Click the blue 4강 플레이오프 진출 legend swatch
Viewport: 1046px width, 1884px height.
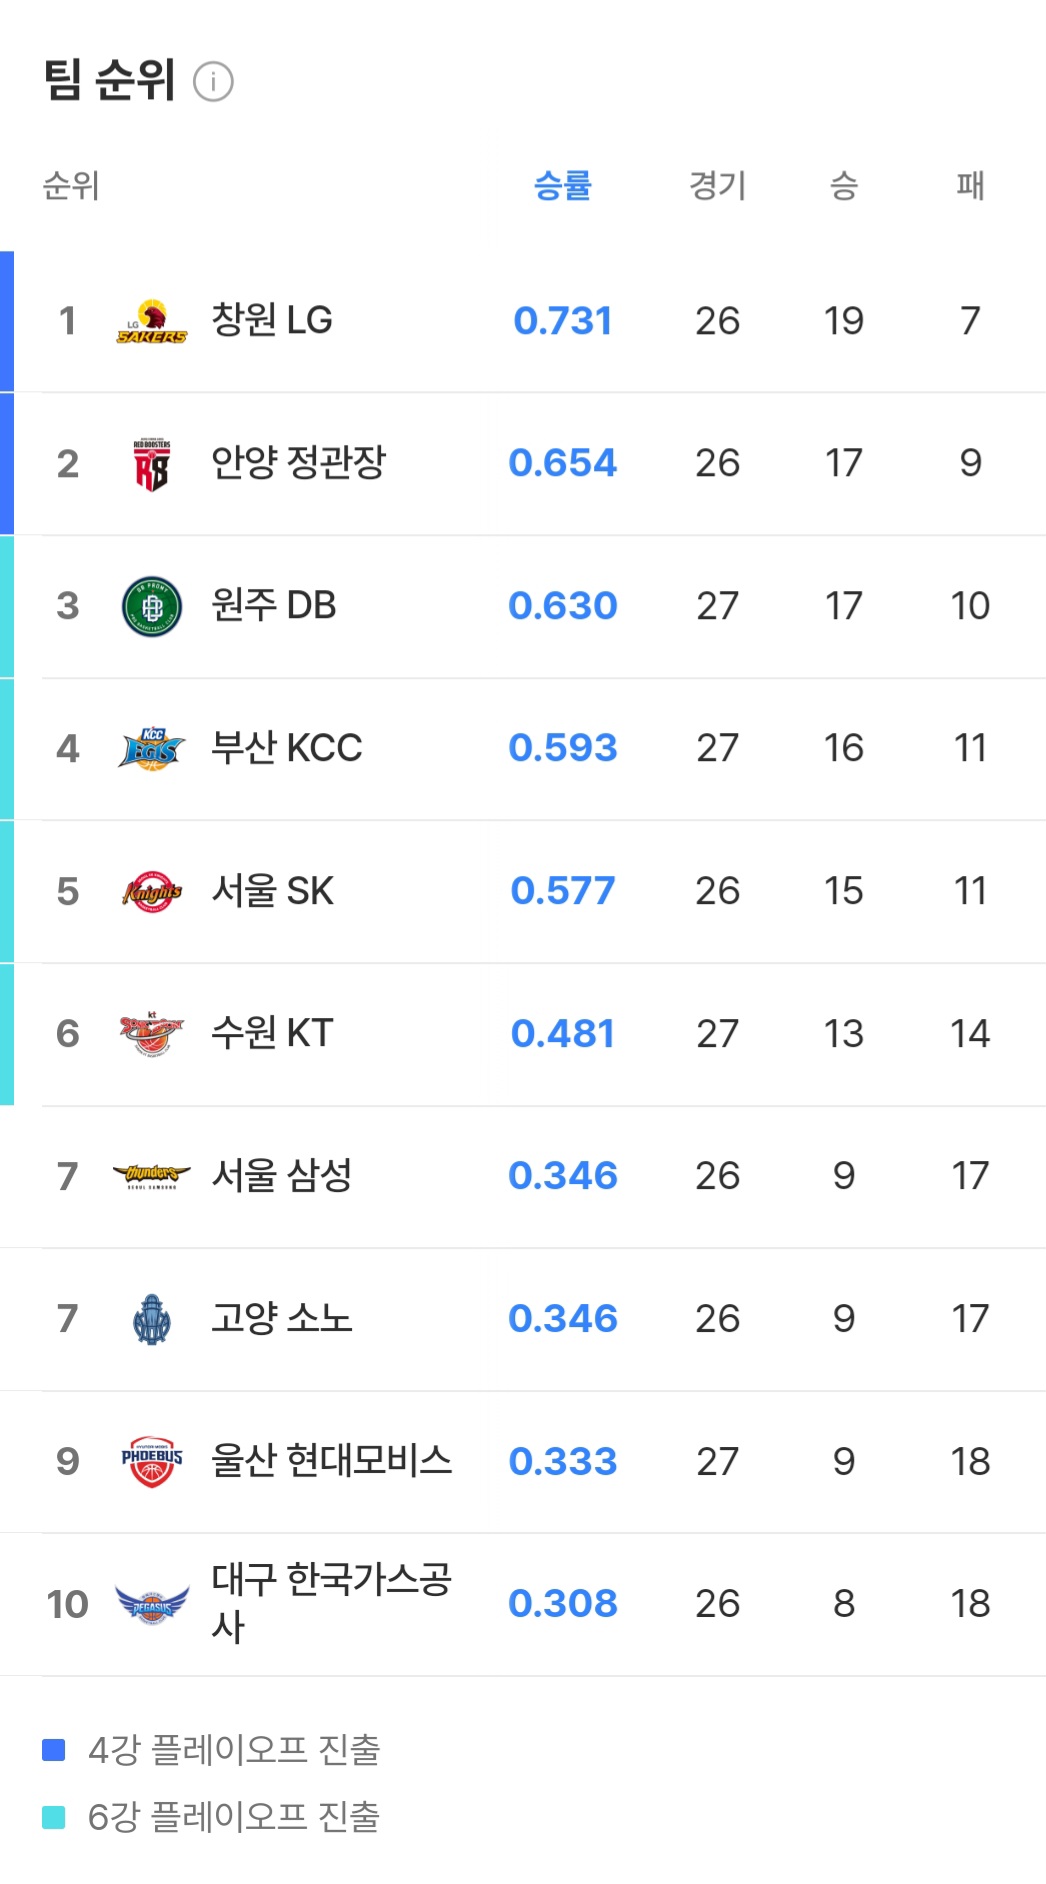(54, 1750)
